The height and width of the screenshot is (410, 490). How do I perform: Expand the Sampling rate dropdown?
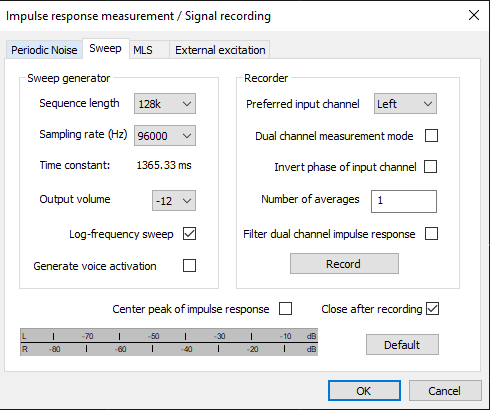click(165, 136)
